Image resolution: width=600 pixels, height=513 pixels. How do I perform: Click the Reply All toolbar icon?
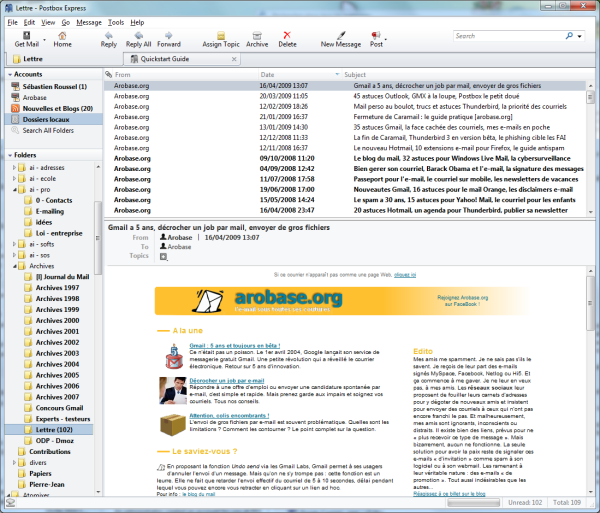(139, 36)
